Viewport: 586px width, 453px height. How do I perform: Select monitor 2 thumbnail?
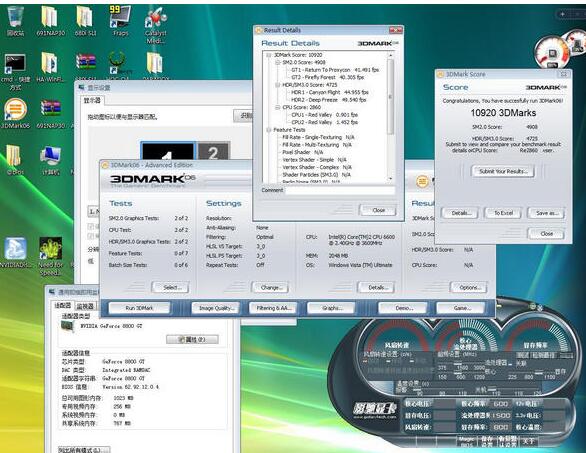pos(213,151)
